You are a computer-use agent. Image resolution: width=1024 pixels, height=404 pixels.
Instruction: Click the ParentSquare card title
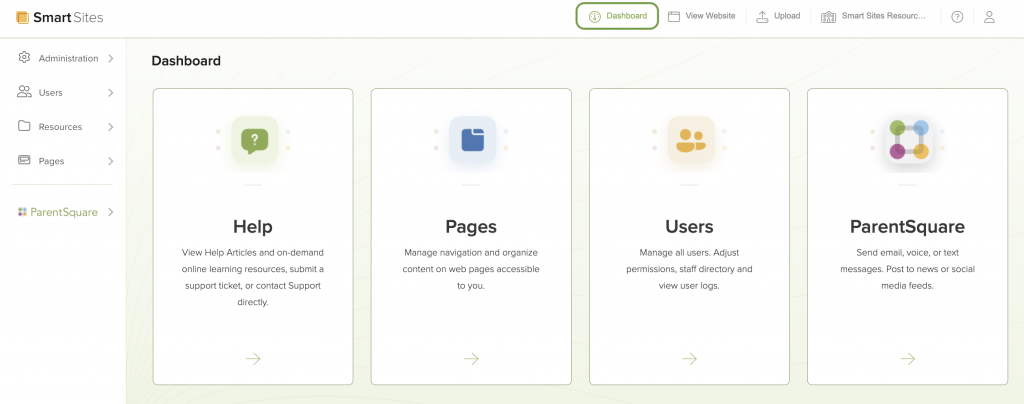[907, 226]
